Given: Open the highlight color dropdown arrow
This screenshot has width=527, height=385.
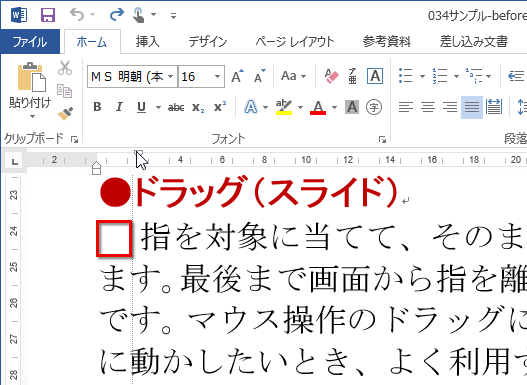Looking at the screenshot, I should (x=300, y=108).
